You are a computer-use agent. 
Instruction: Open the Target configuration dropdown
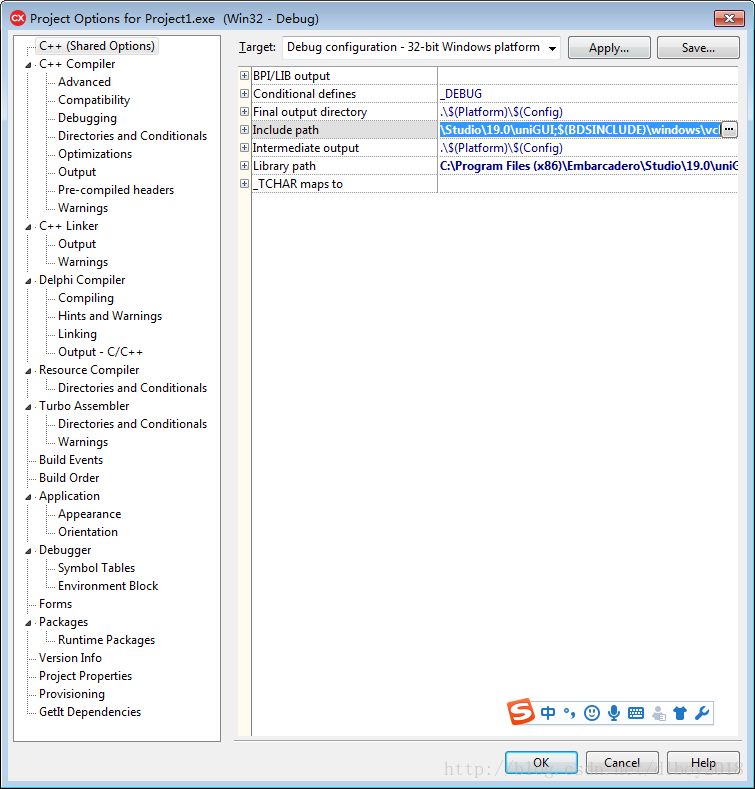(552, 48)
